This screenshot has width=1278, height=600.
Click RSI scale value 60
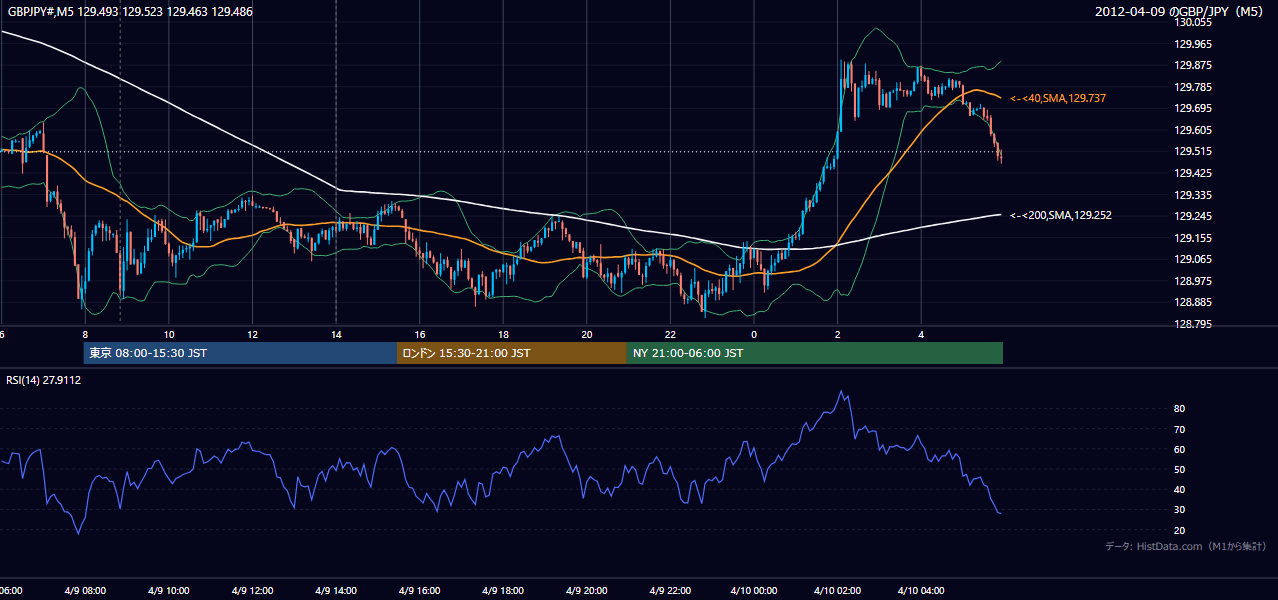[x=1179, y=449]
